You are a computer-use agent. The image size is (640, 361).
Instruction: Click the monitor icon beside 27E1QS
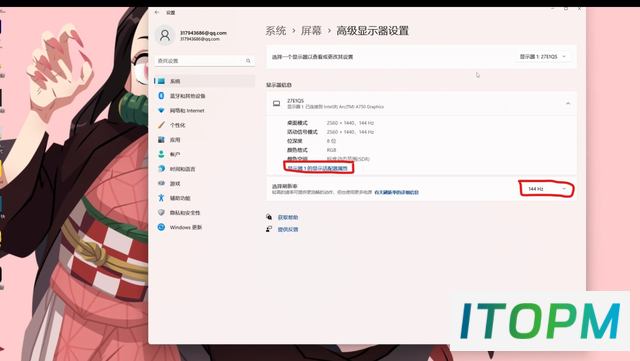[276, 104]
